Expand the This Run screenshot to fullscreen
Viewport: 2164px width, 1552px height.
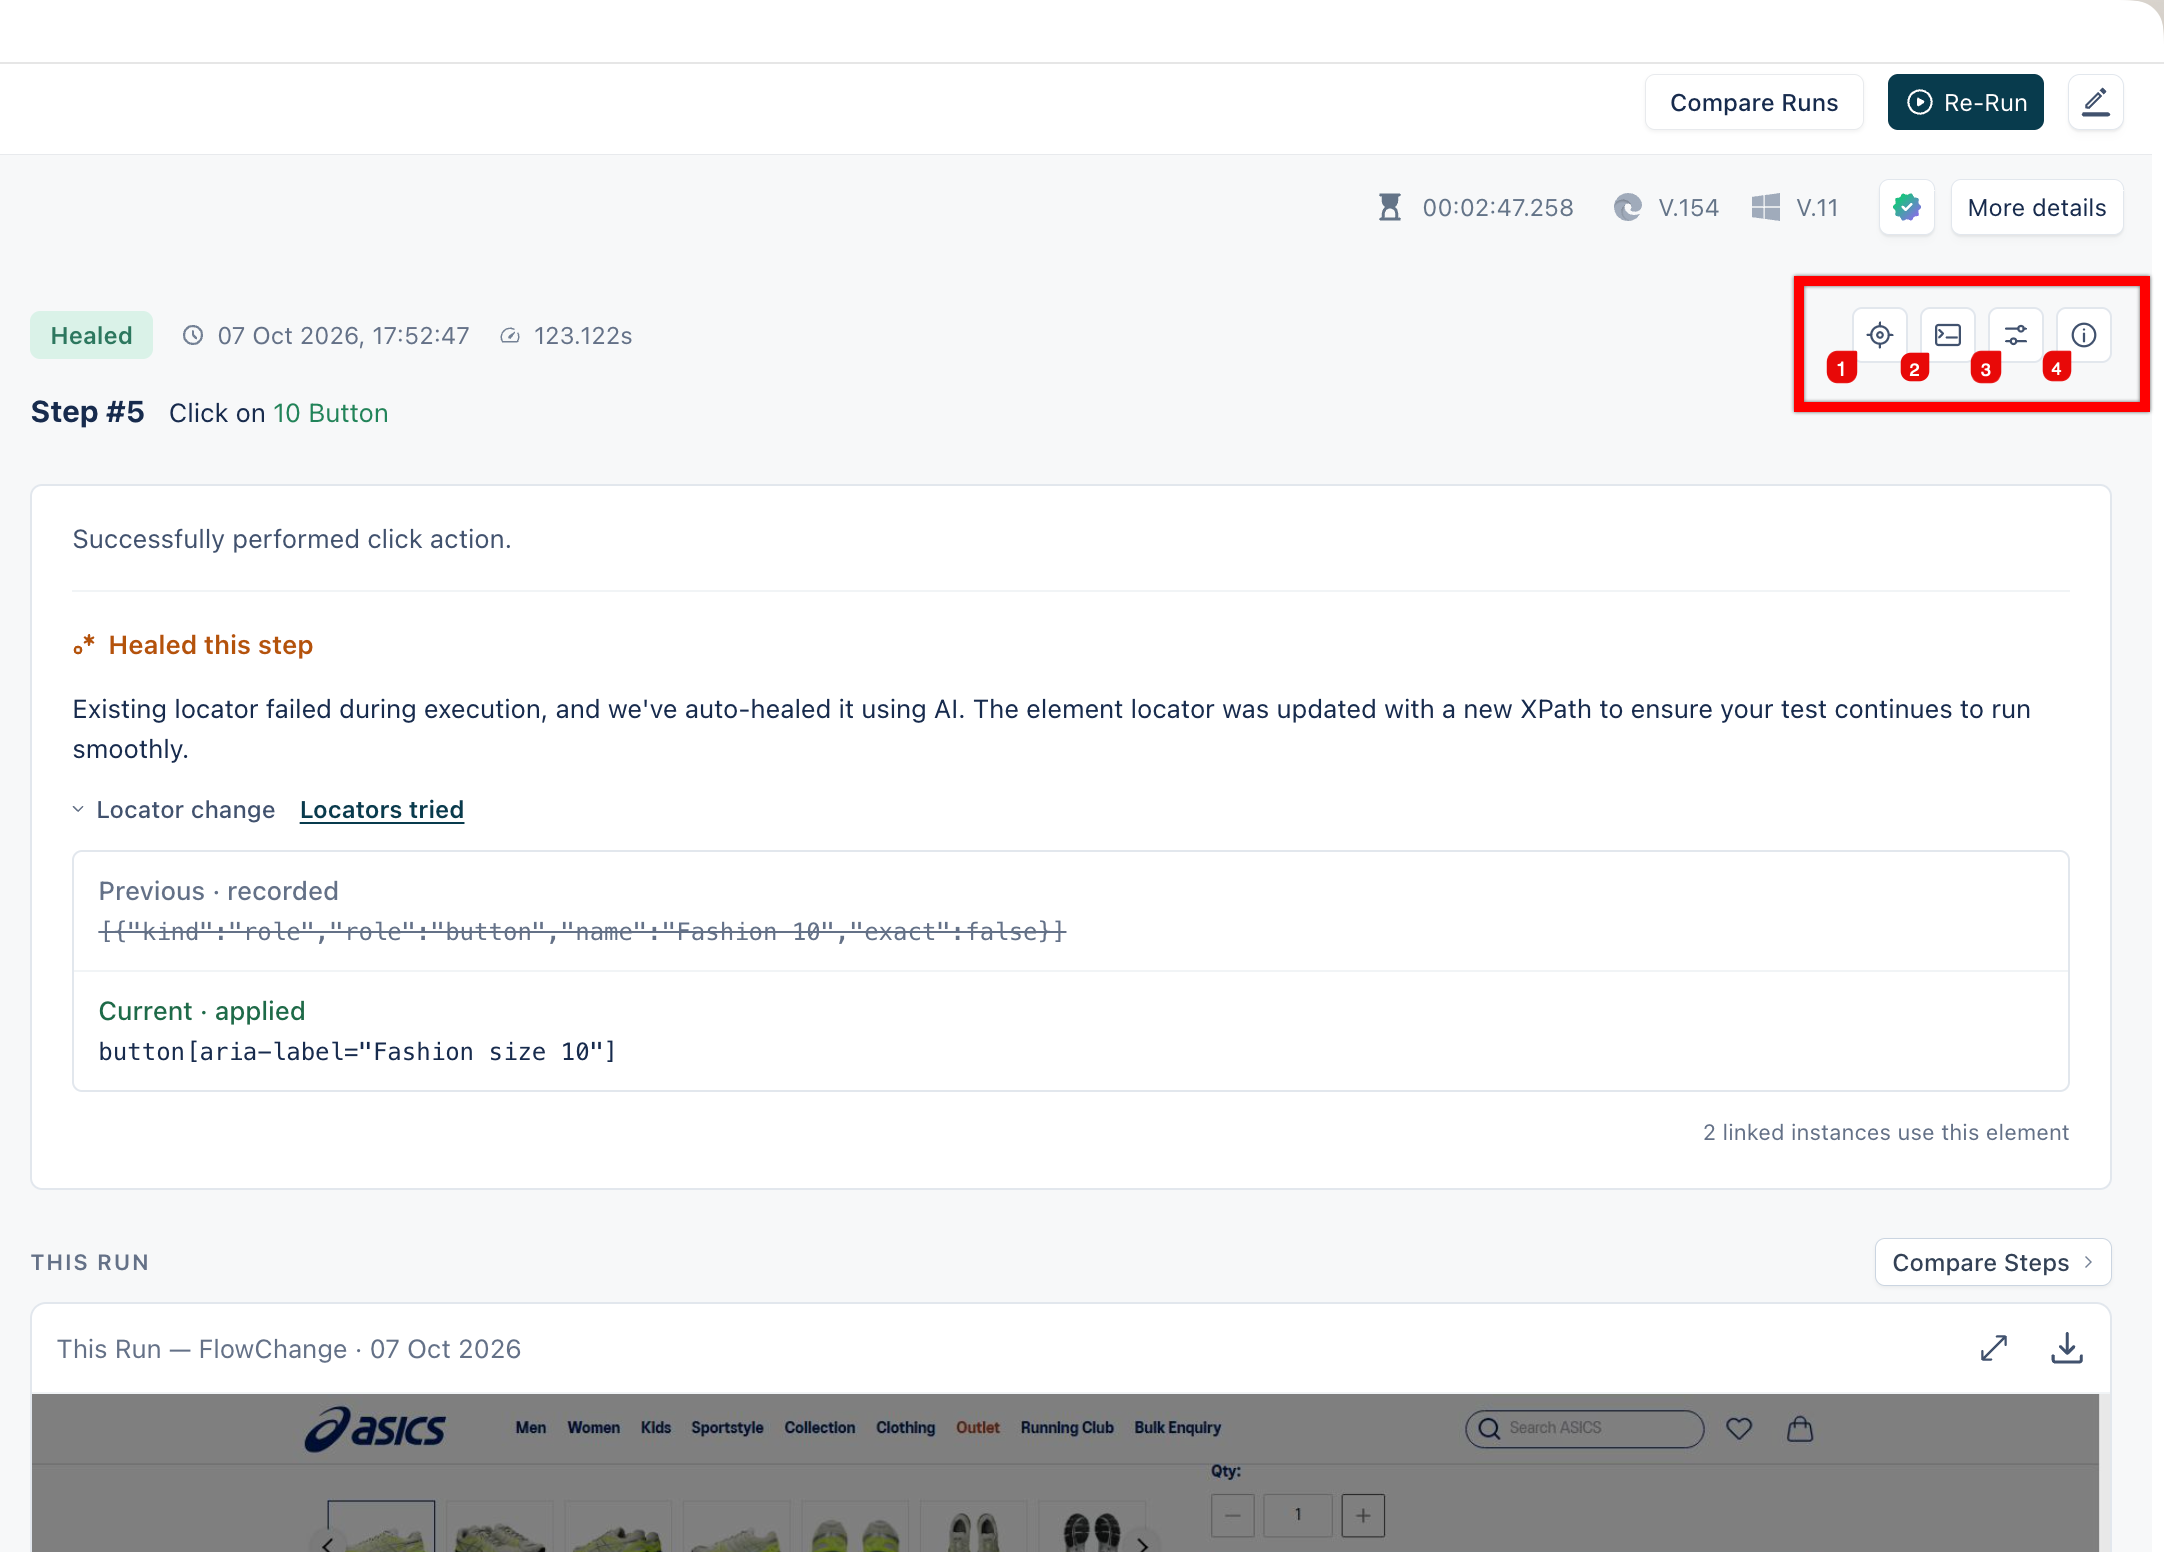(1994, 1348)
